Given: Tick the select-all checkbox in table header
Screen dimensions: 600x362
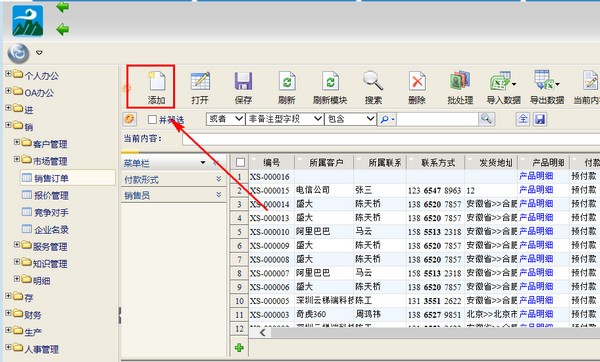Looking at the screenshot, I should coord(240,163).
